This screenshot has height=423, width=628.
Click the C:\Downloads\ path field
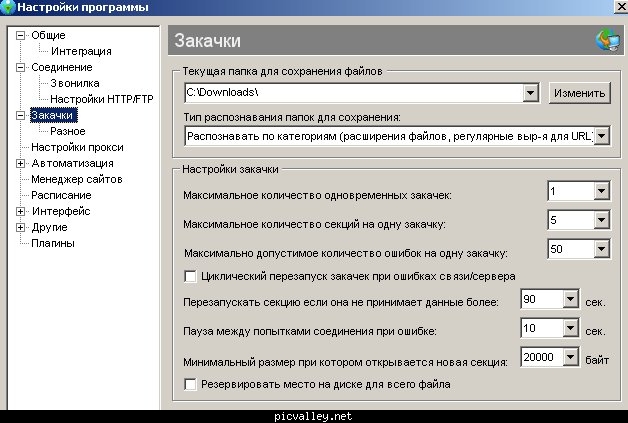pyautogui.click(x=354, y=93)
